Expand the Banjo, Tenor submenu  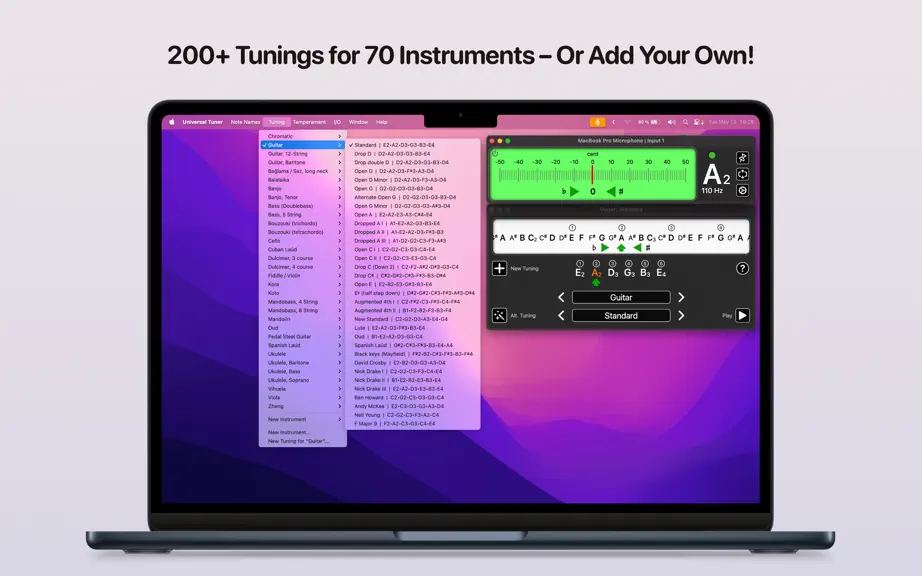[x=303, y=197]
